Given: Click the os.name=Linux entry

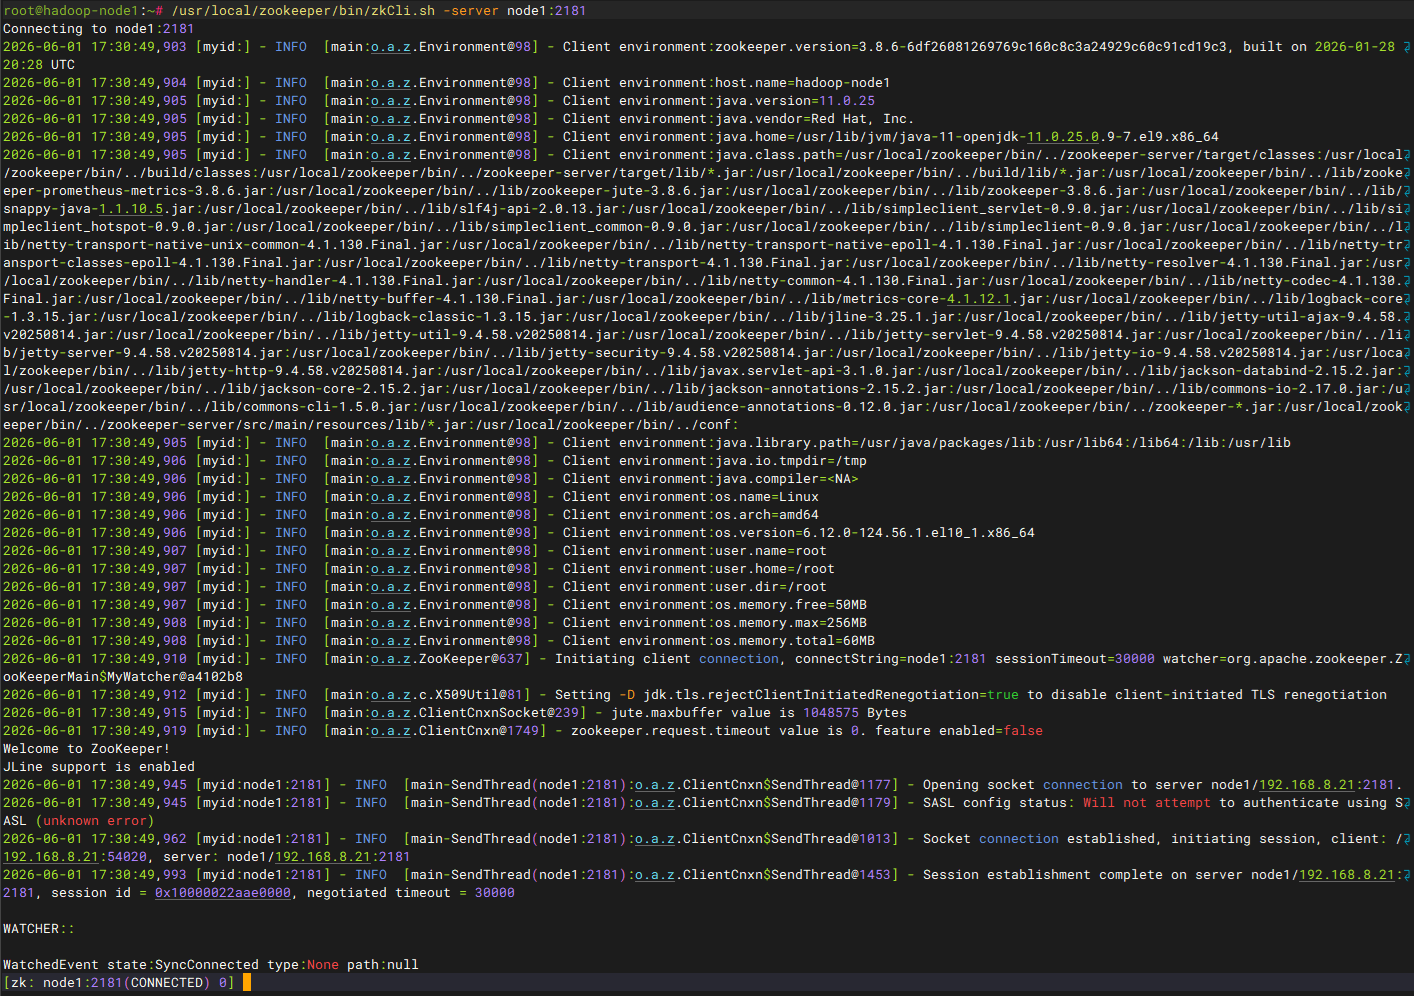Looking at the screenshot, I should [767, 497].
